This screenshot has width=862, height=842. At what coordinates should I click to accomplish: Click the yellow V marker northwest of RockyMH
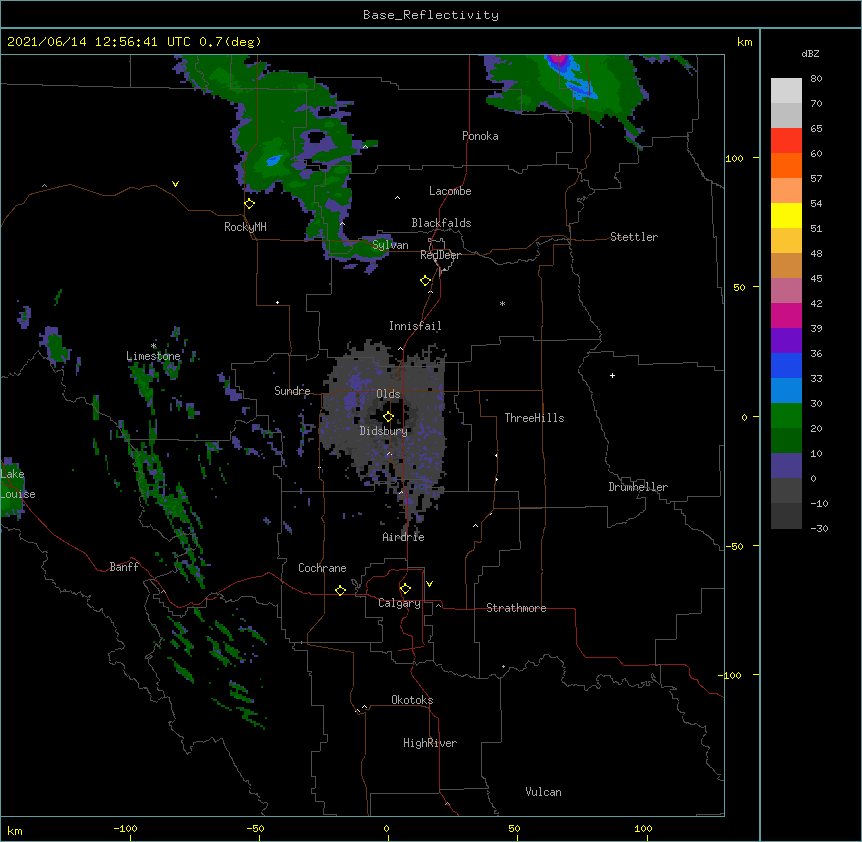[175, 184]
